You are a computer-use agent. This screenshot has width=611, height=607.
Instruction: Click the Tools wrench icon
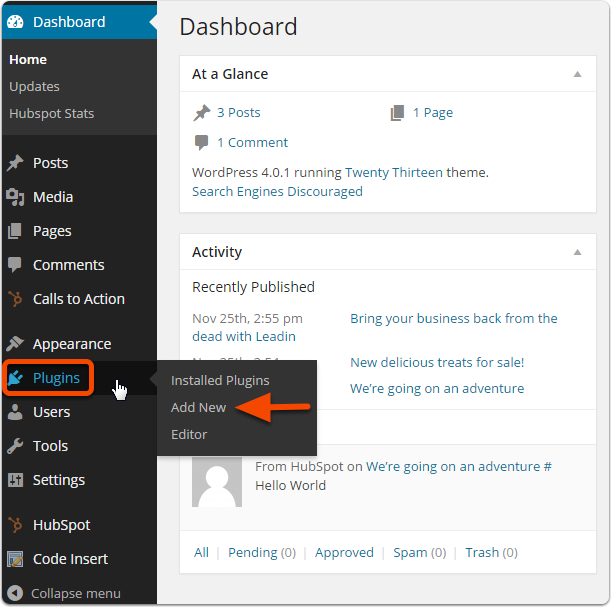(x=15, y=446)
